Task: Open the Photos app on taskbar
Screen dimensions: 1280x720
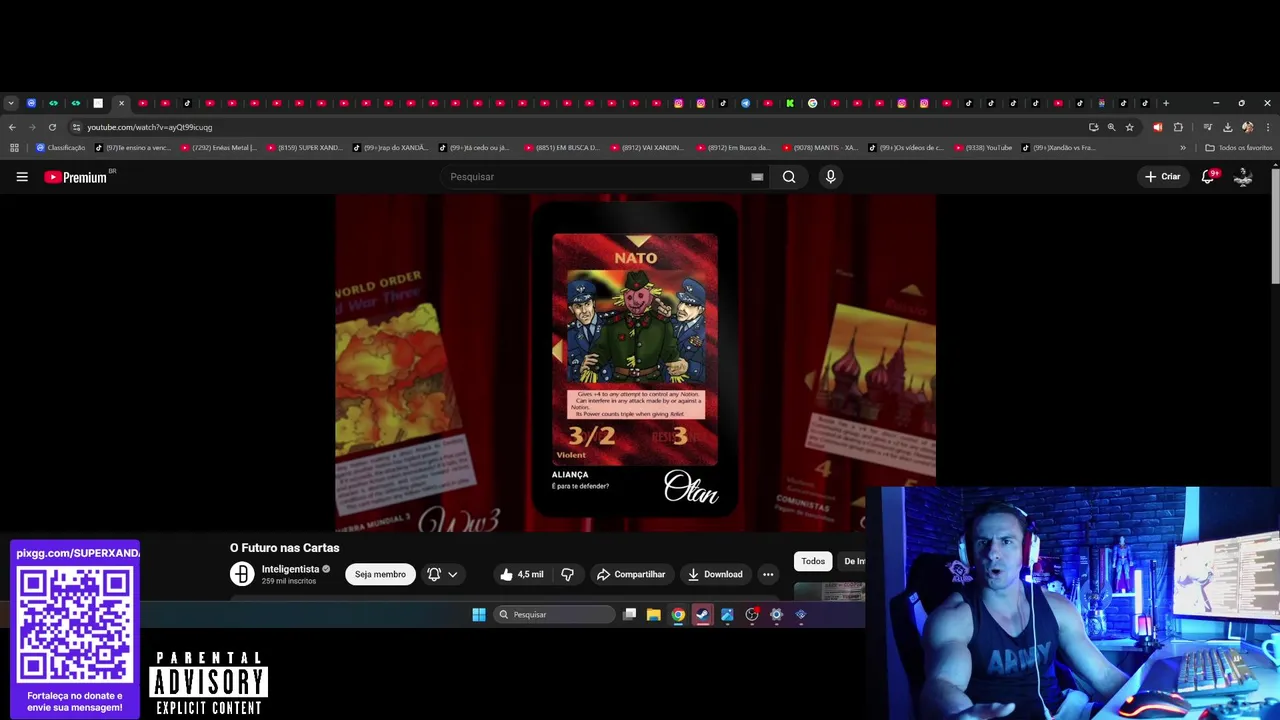Action: [727, 615]
